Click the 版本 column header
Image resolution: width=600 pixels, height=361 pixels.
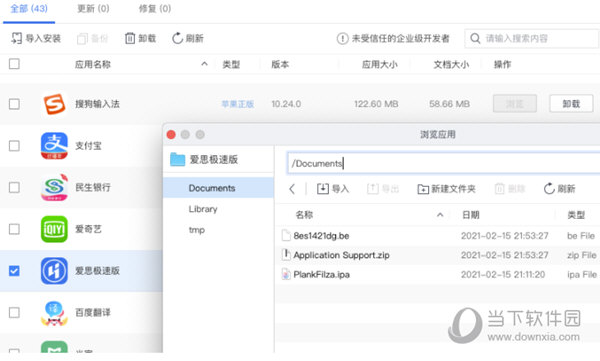click(x=280, y=64)
